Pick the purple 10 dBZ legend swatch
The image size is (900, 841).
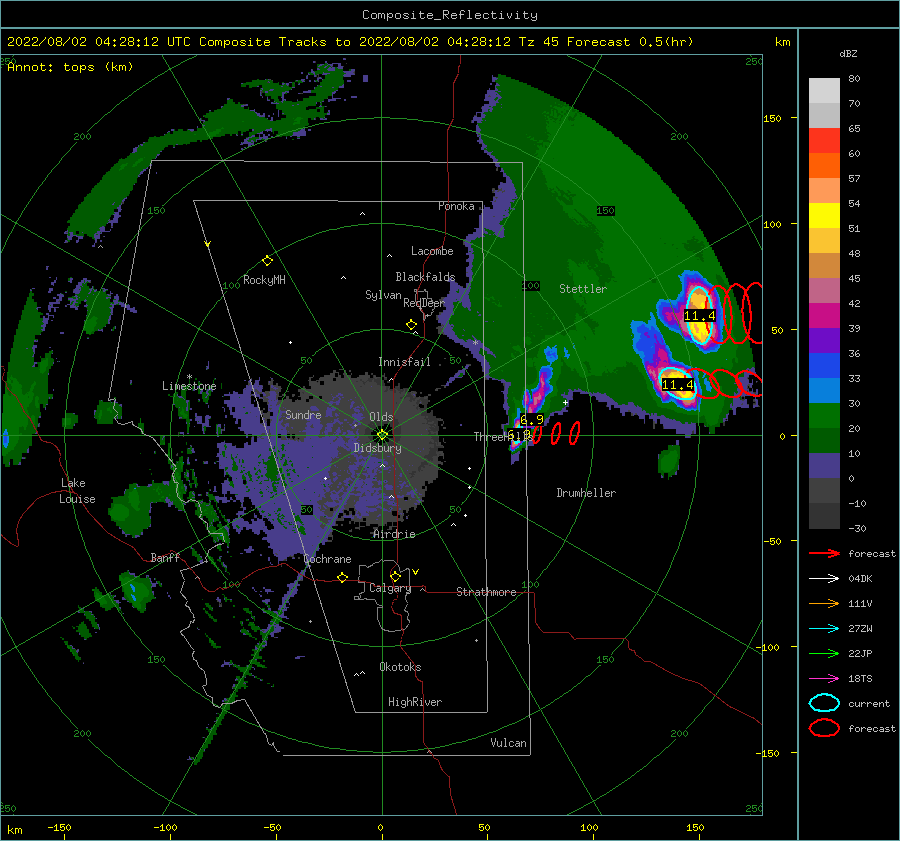pyautogui.click(x=824, y=465)
